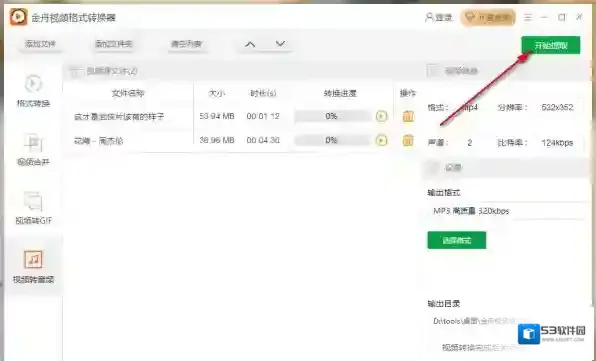
Task: Click the green 选择格式 choose format button
Action: coord(457,240)
